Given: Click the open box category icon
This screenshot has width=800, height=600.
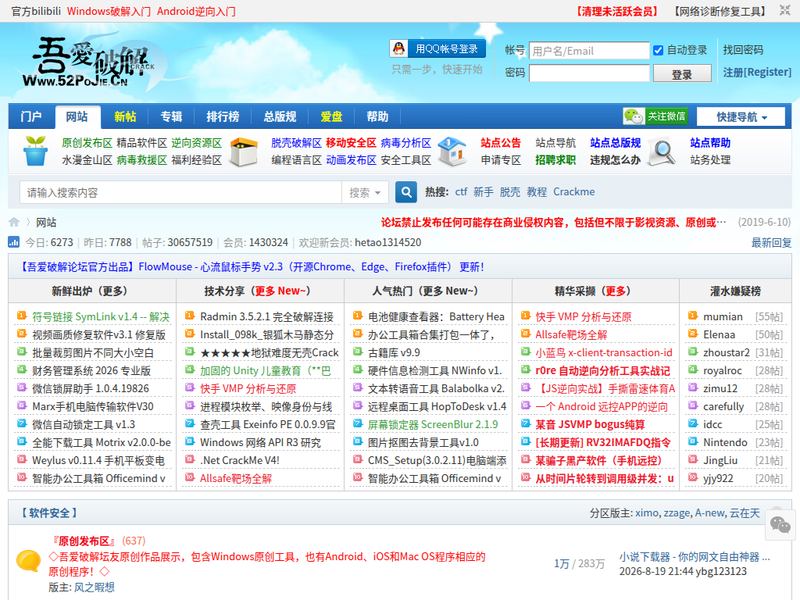Looking at the screenshot, I should pos(244,151).
